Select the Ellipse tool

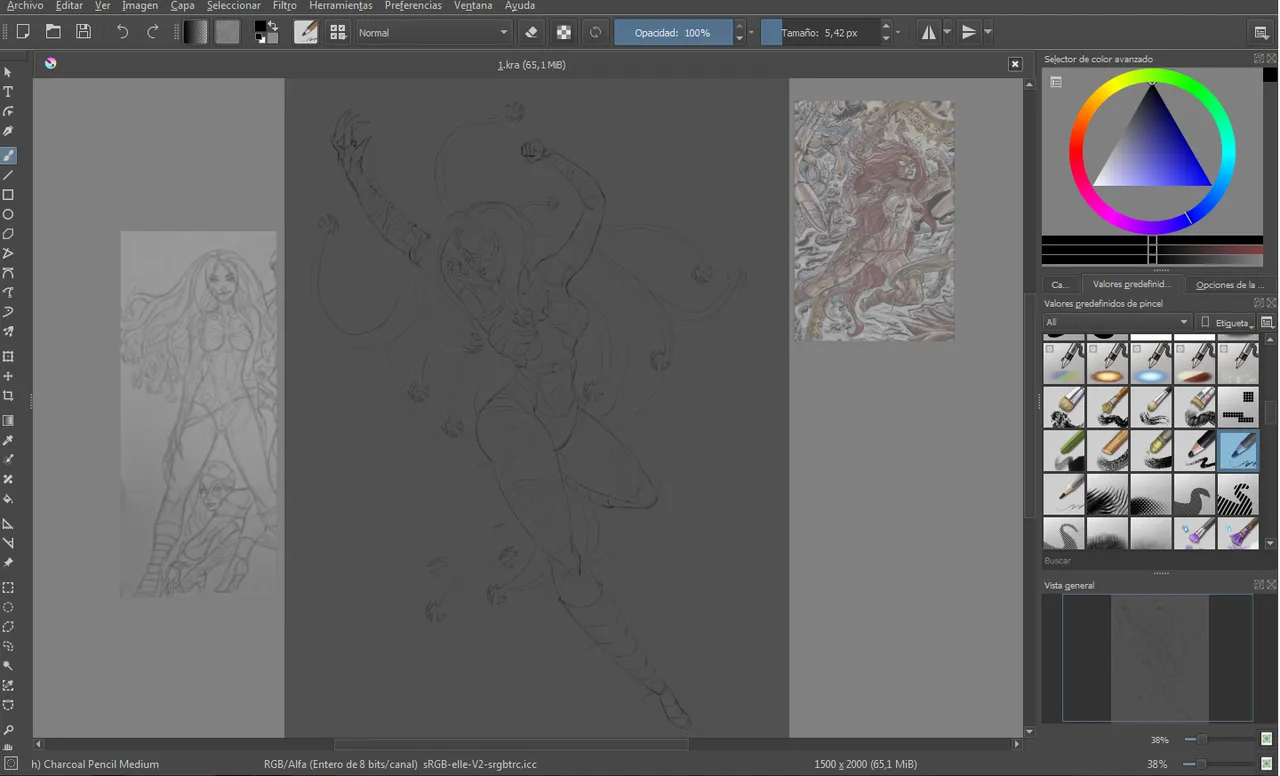(x=8, y=214)
